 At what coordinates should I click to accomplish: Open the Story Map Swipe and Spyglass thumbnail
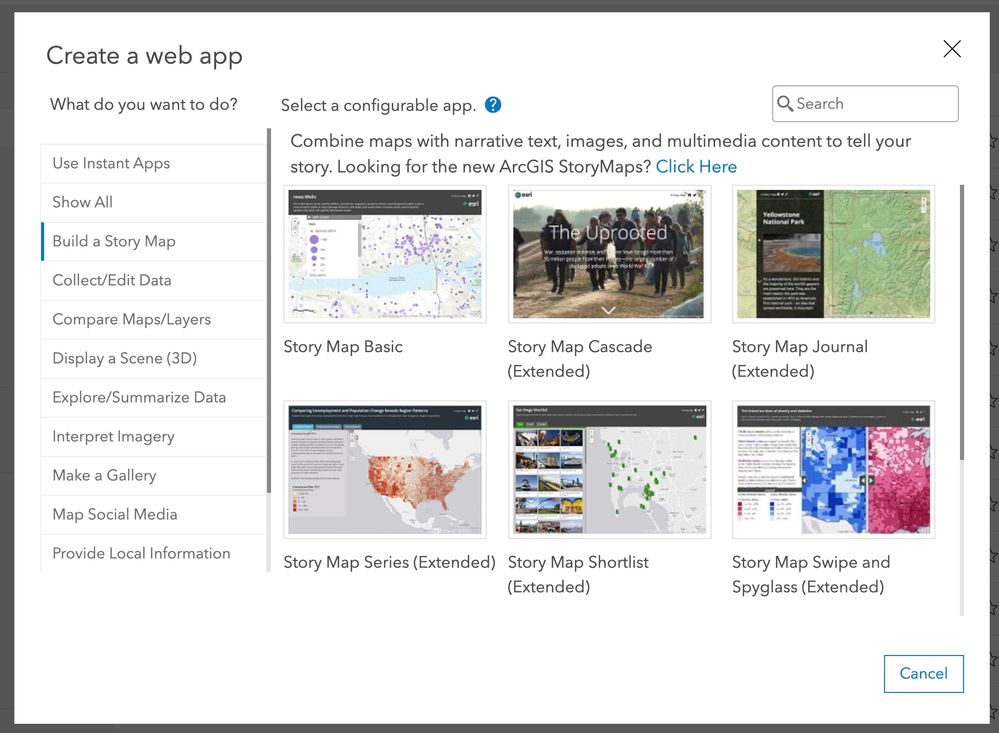click(x=833, y=469)
